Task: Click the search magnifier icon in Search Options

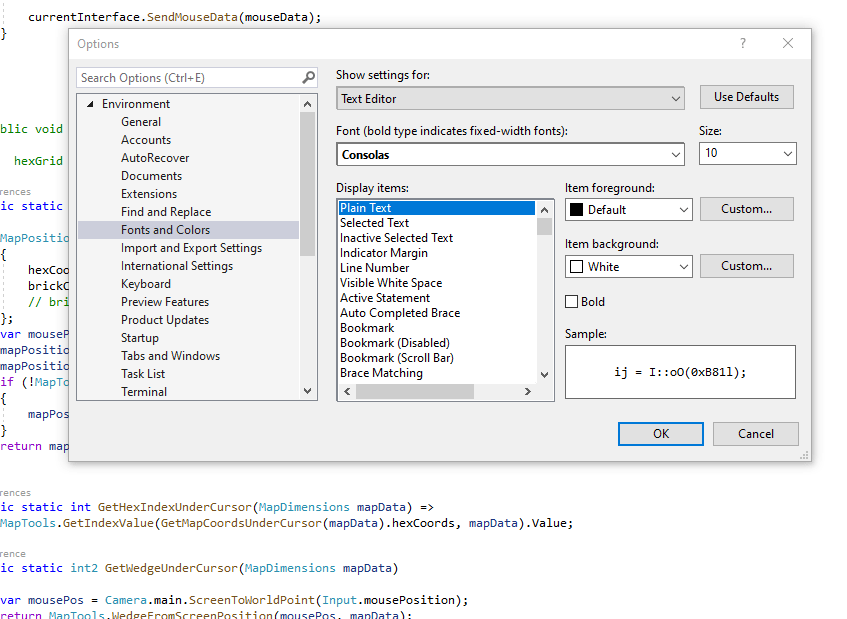Action: (309, 78)
